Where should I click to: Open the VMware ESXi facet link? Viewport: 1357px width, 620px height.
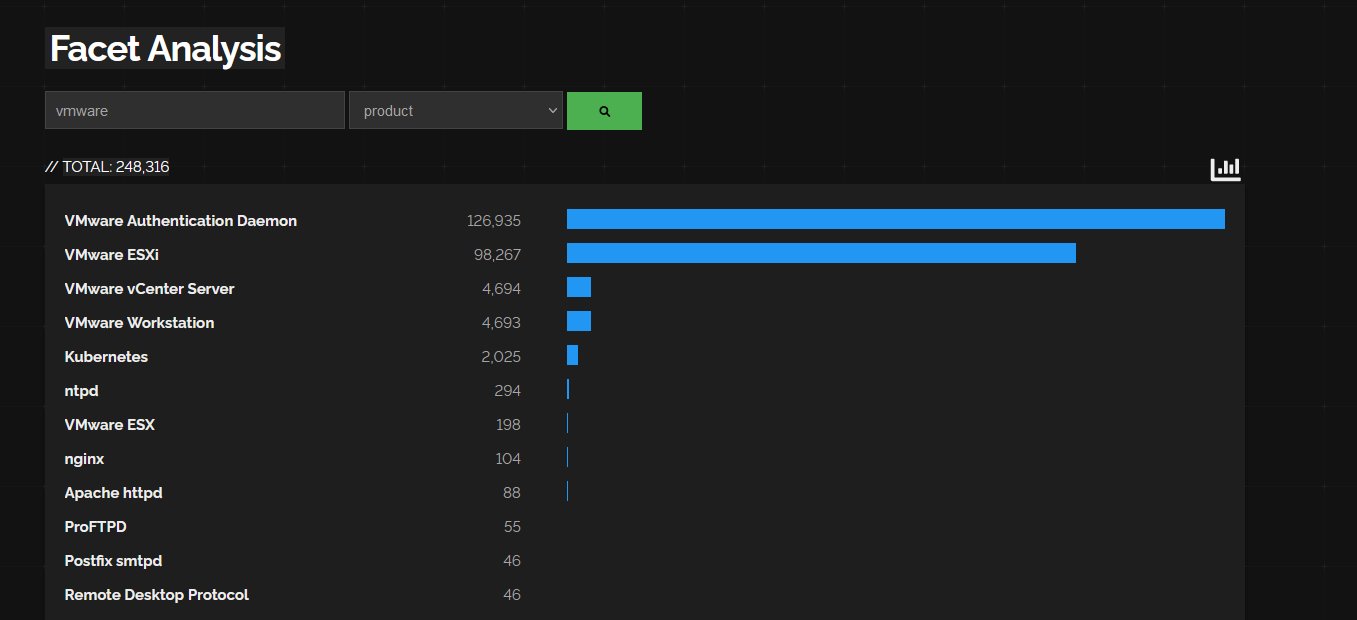point(111,255)
